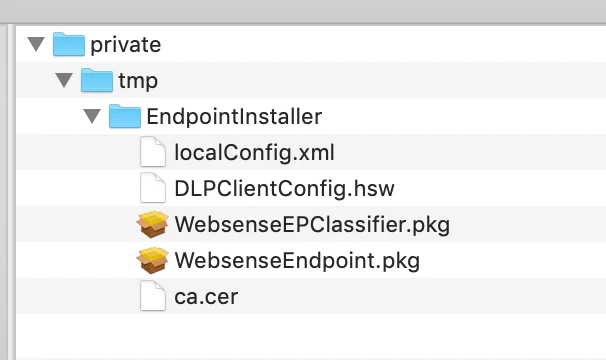Select the DLPClientConfig.hsw file name
Viewport: 606px width, 360px height.
[x=284, y=189]
